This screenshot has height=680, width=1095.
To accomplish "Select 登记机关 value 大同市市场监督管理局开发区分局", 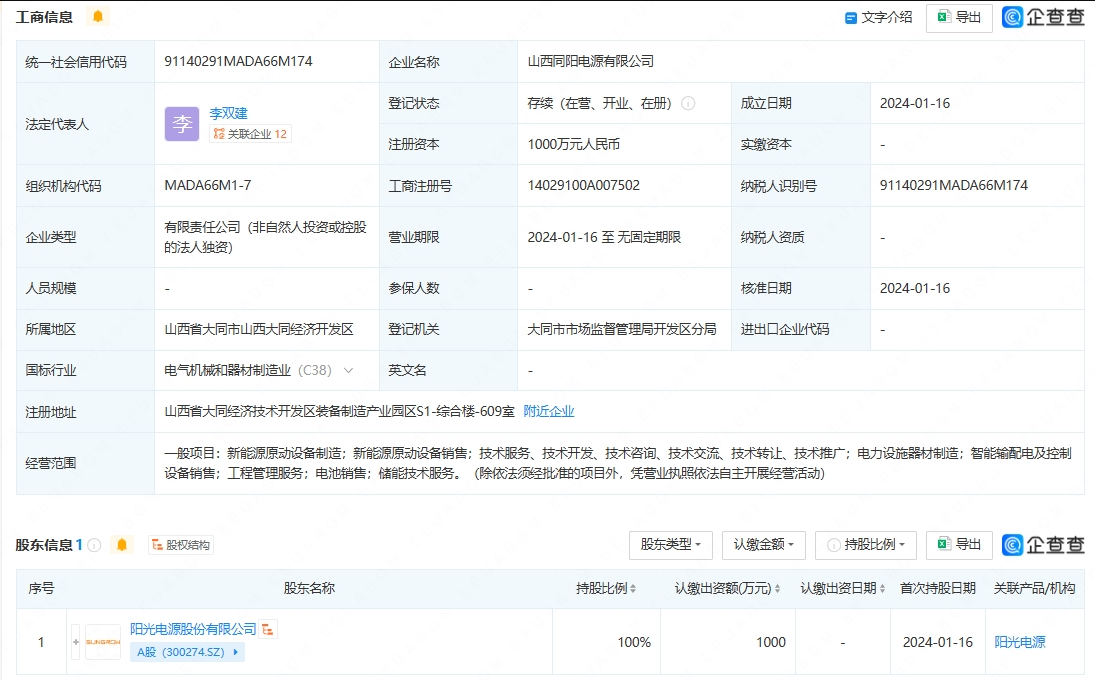I will click(622, 330).
